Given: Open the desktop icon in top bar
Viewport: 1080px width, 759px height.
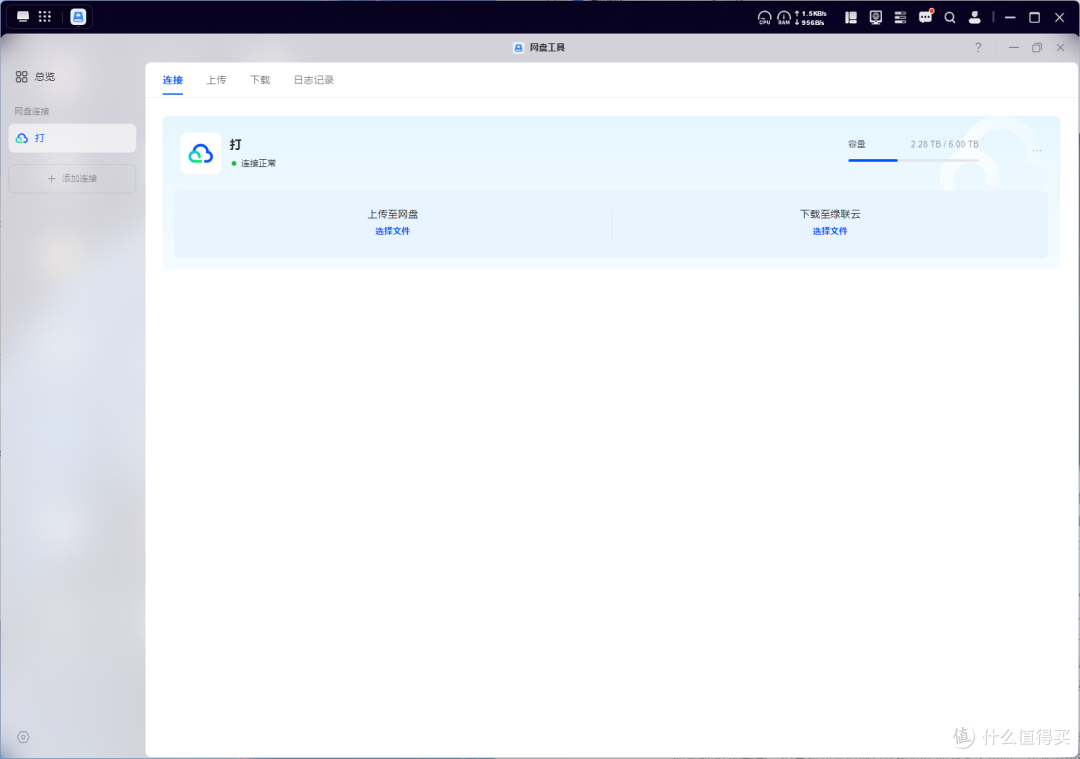Looking at the screenshot, I should 23,17.
